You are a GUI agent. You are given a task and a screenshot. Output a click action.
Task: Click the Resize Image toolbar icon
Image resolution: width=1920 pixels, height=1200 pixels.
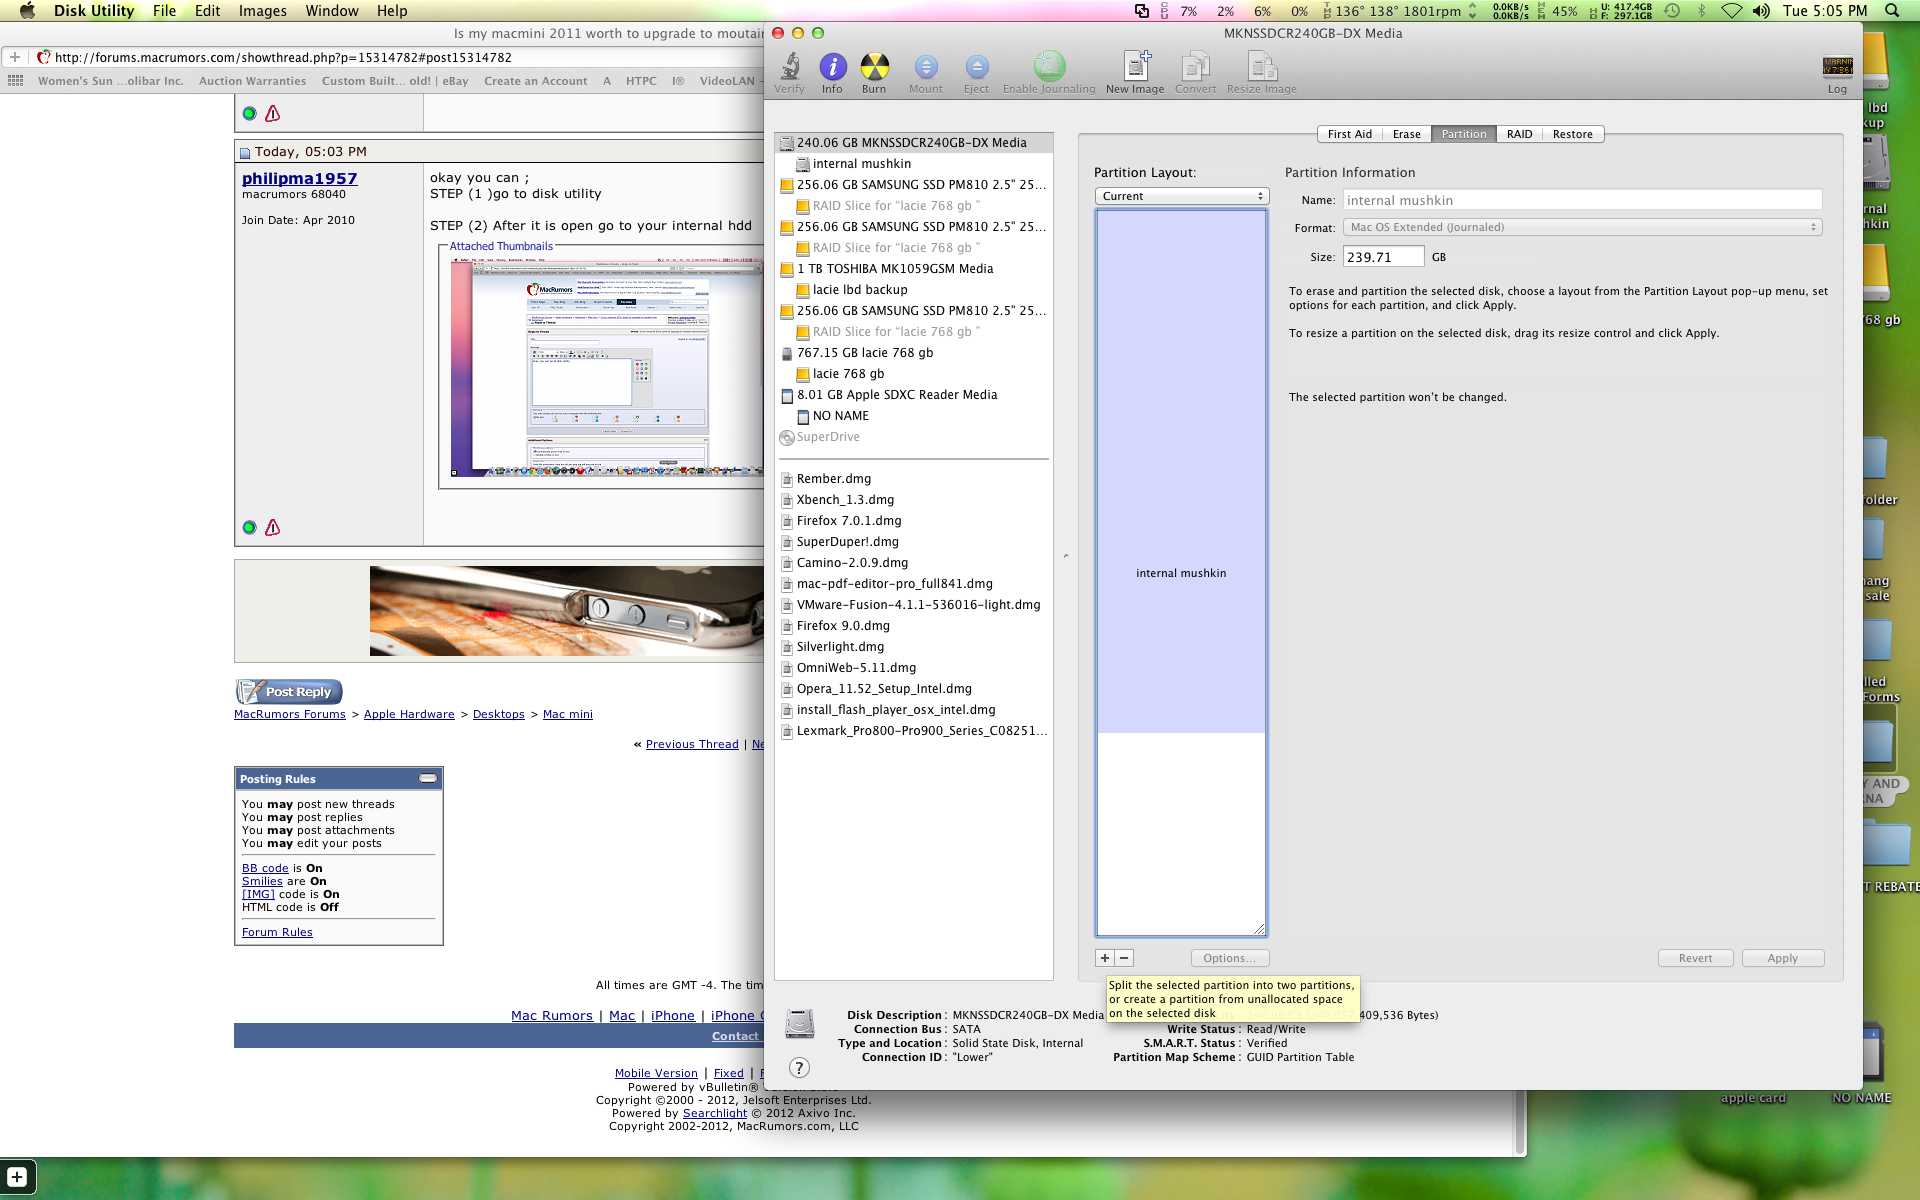[x=1262, y=73]
